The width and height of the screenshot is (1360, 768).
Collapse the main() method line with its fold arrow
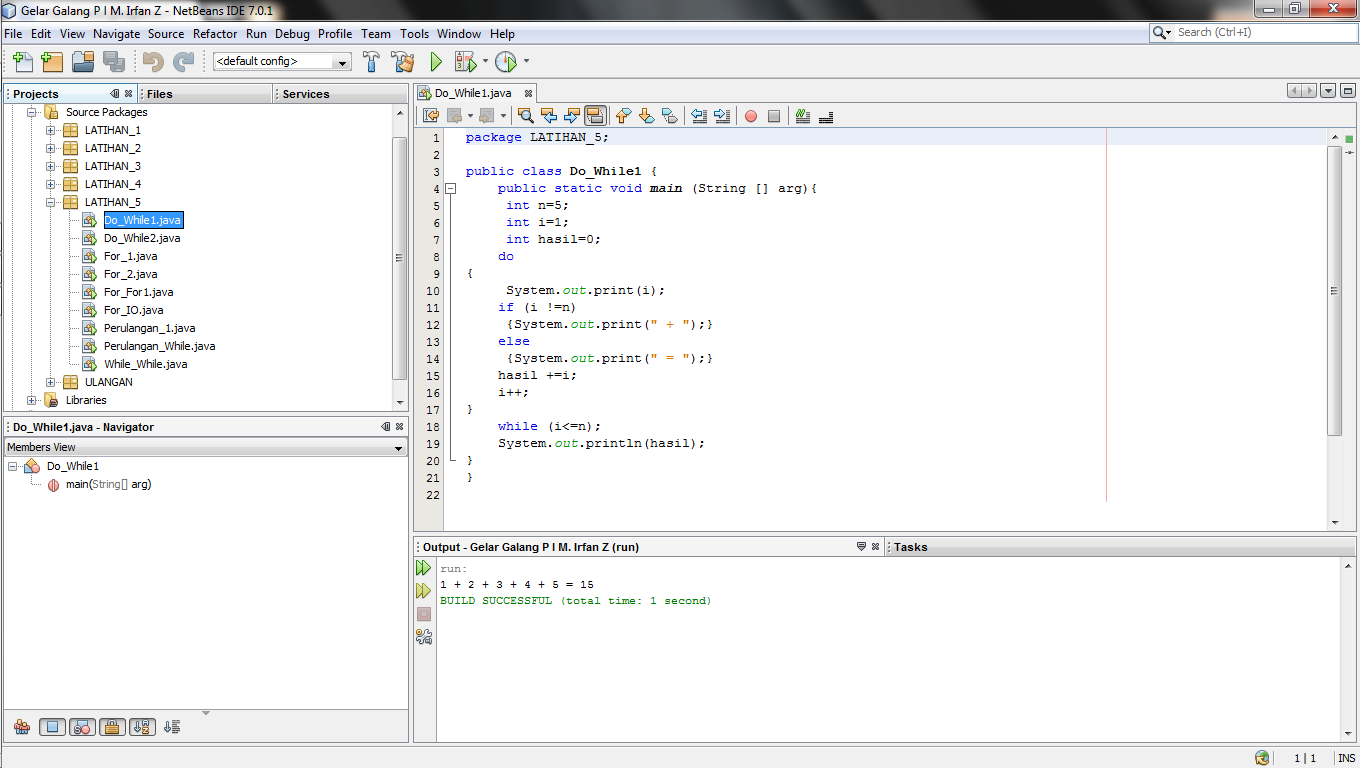point(449,188)
